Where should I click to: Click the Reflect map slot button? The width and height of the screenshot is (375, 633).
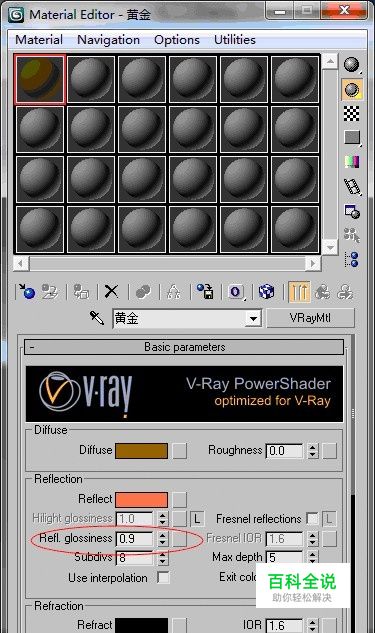pos(180,499)
